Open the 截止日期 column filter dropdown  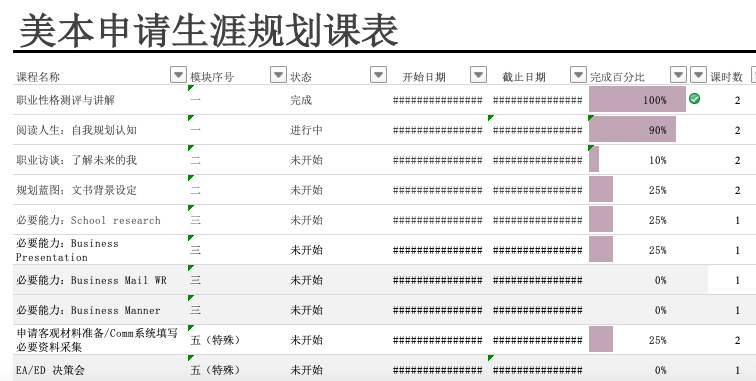(x=578, y=75)
